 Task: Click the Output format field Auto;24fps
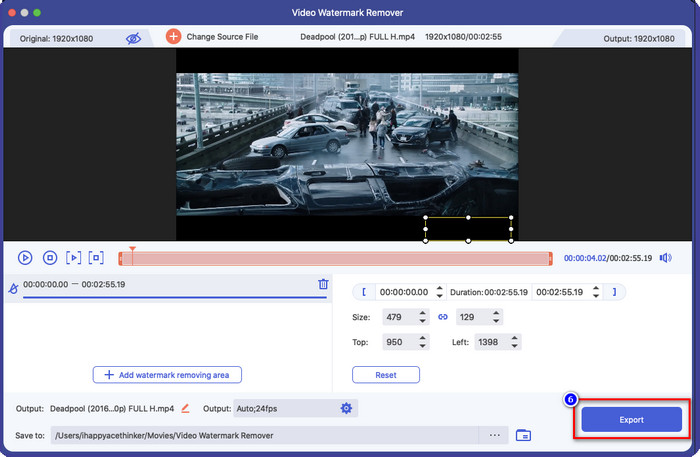coord(286,408)
